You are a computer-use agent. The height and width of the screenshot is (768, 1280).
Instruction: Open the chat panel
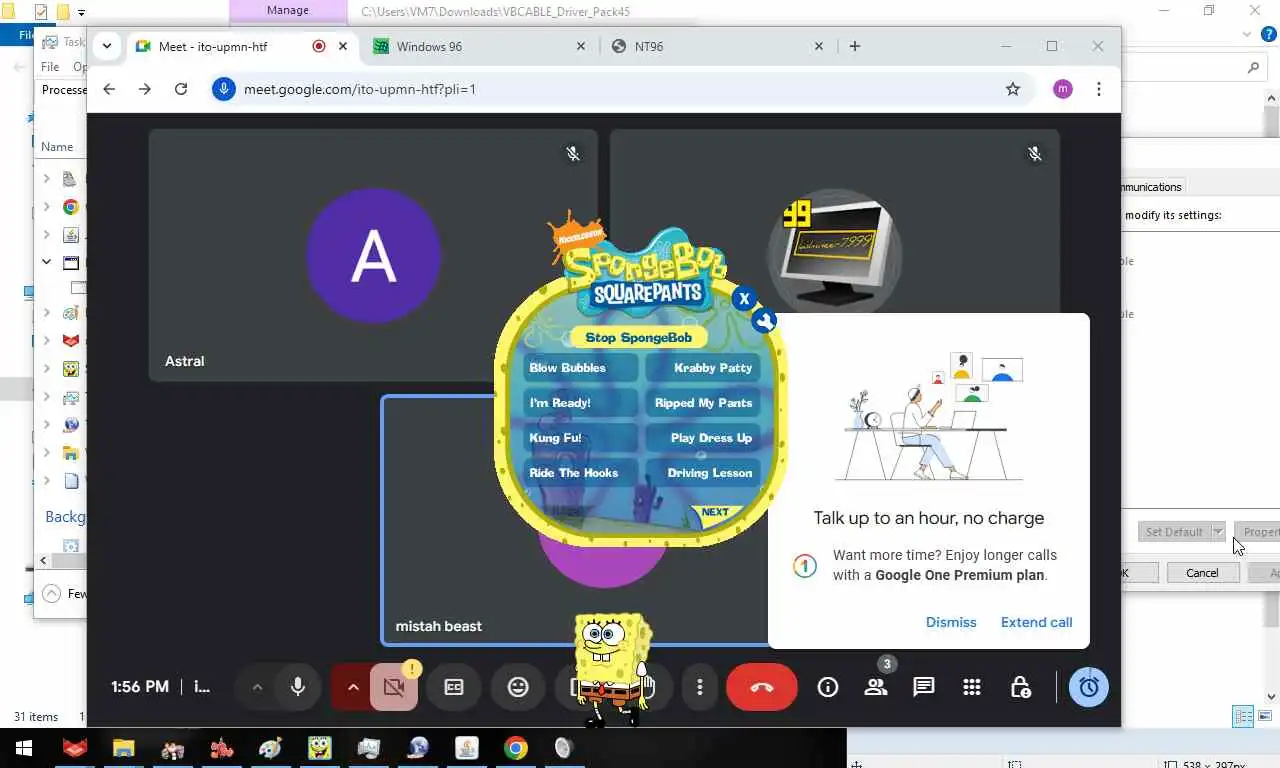924,687
